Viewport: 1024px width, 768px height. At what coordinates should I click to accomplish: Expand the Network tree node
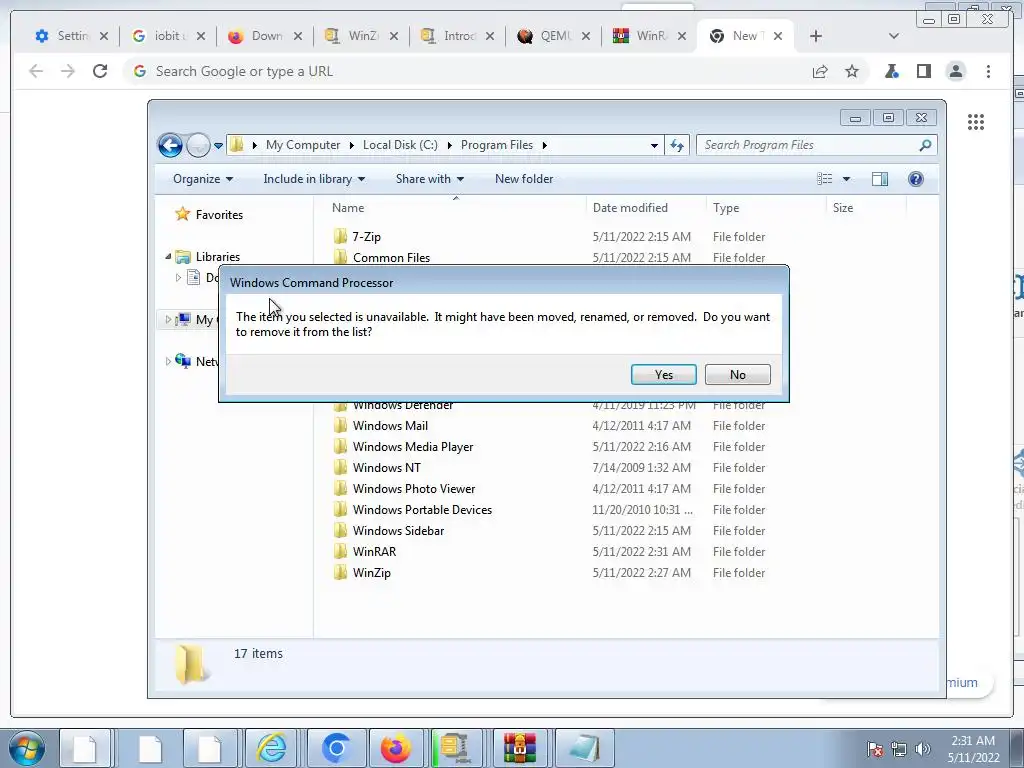168,361
